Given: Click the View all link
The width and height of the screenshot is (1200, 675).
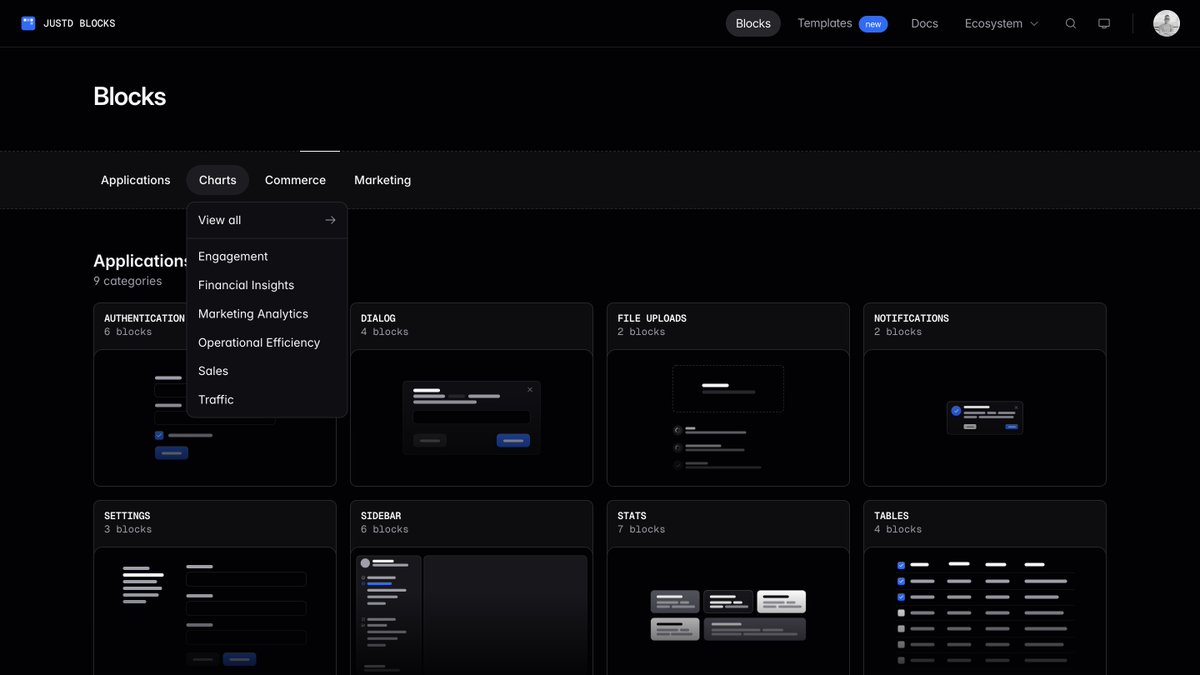Looking at the screenshot, I should pos(219,219).
